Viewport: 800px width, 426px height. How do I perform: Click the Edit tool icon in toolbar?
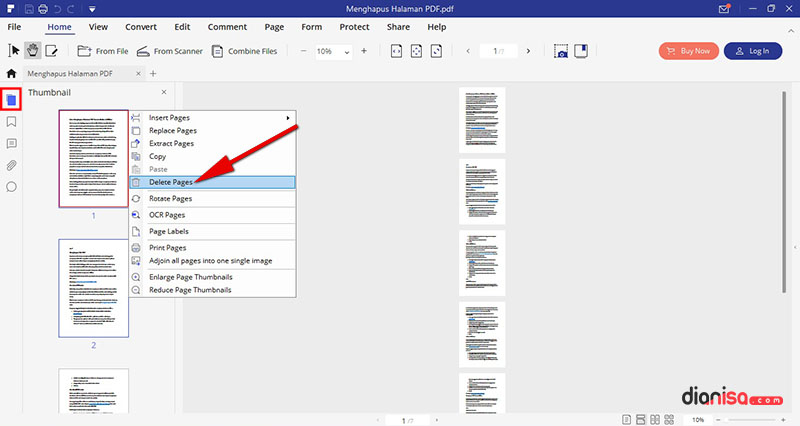coord(51,51)
